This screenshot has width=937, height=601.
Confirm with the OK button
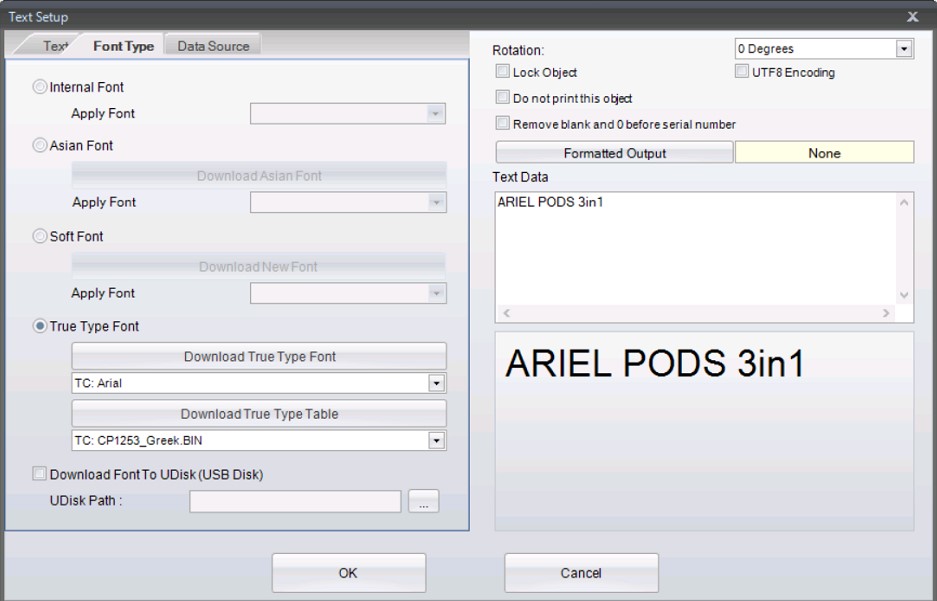[x=348, y=573]
